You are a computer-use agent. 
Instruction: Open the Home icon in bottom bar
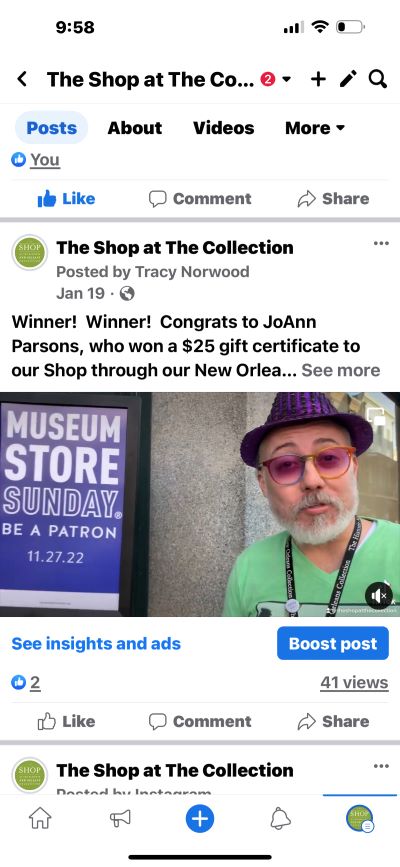pyautogui.click(x=40, y=818)
